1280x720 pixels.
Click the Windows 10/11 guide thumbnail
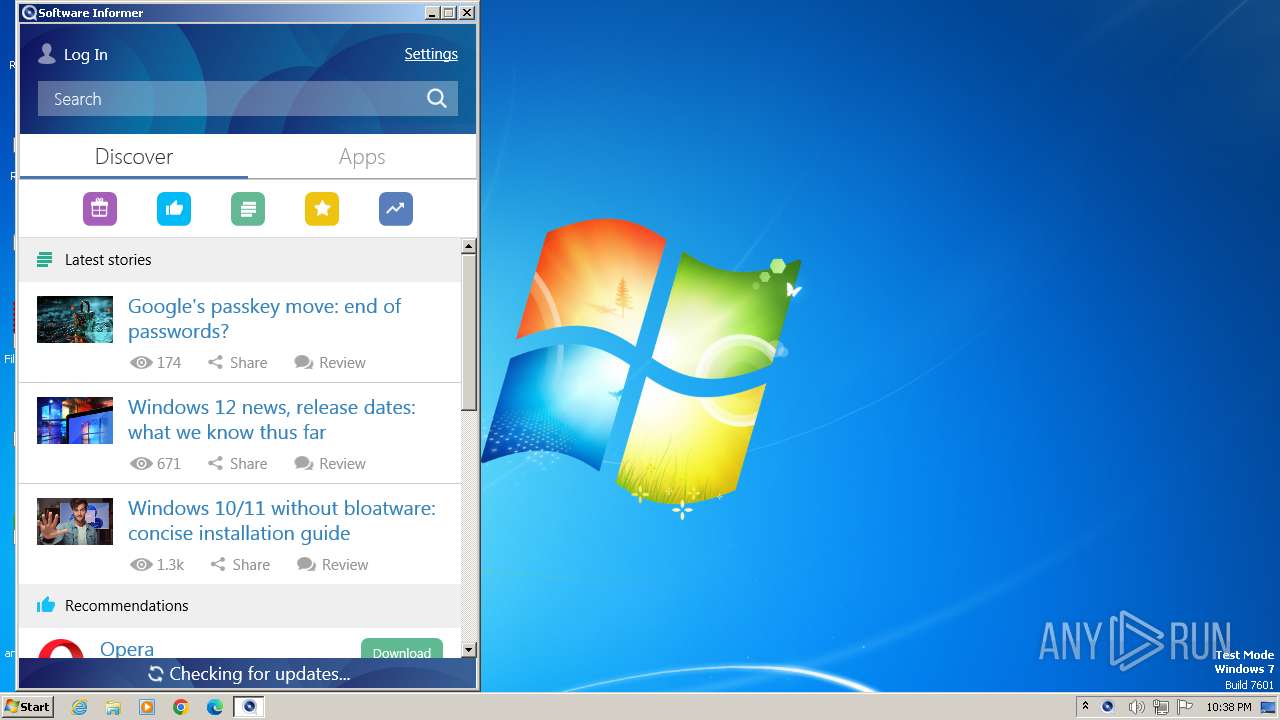(x=75, y=521)
